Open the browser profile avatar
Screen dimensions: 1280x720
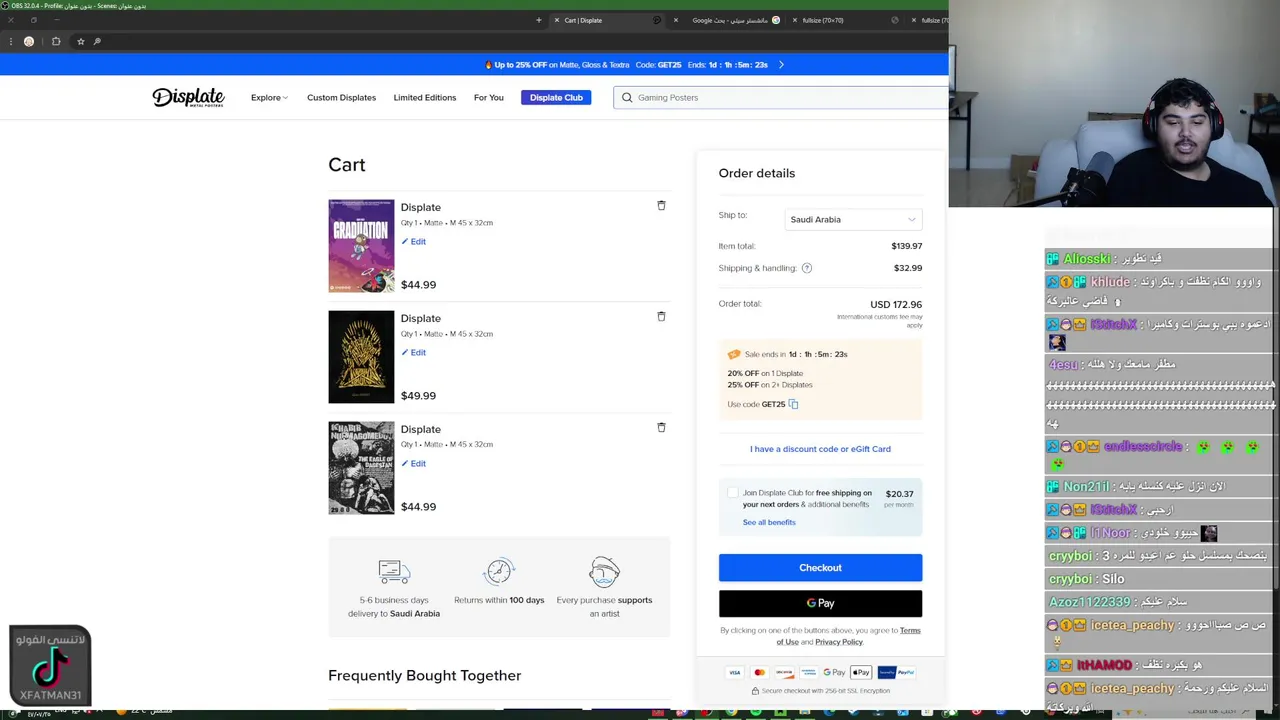[x=29, y=41]
